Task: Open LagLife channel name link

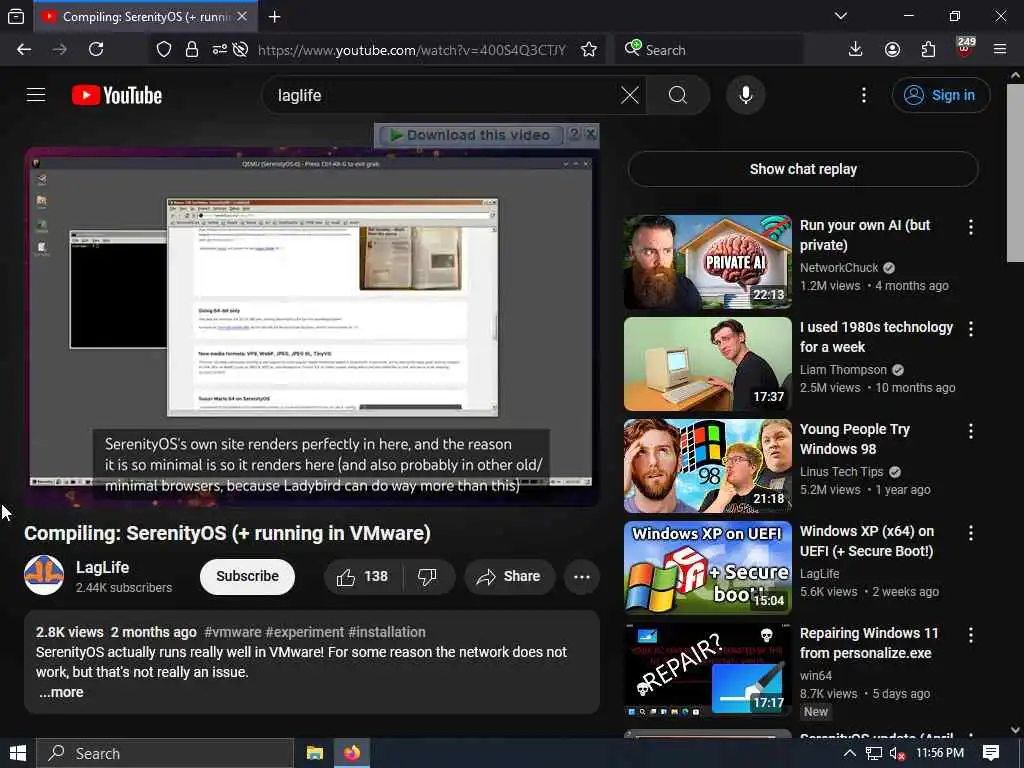Action: [x=103, y=568]
